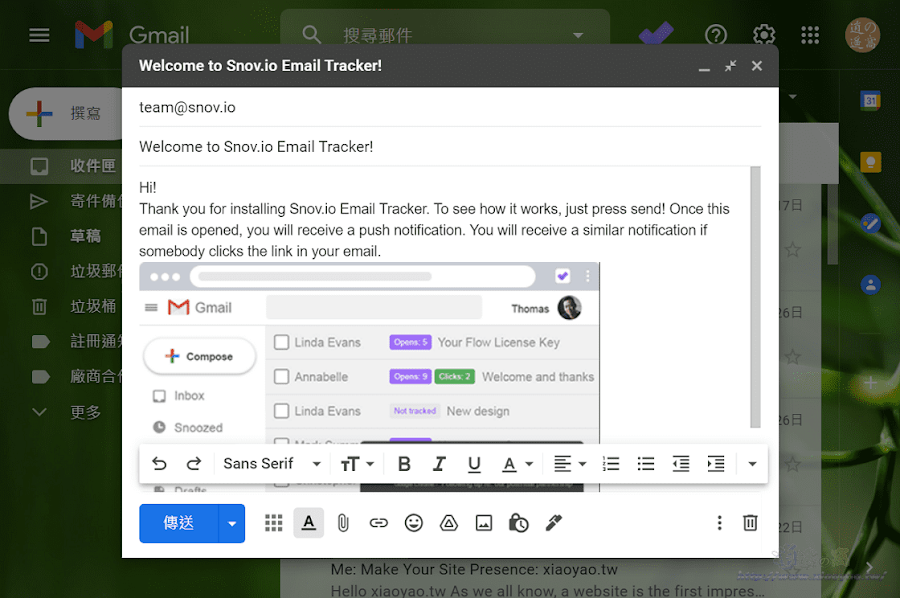This screenshot has height=598, width=900.
Task: Open the compose more options menu
Action: click(719, 523)
